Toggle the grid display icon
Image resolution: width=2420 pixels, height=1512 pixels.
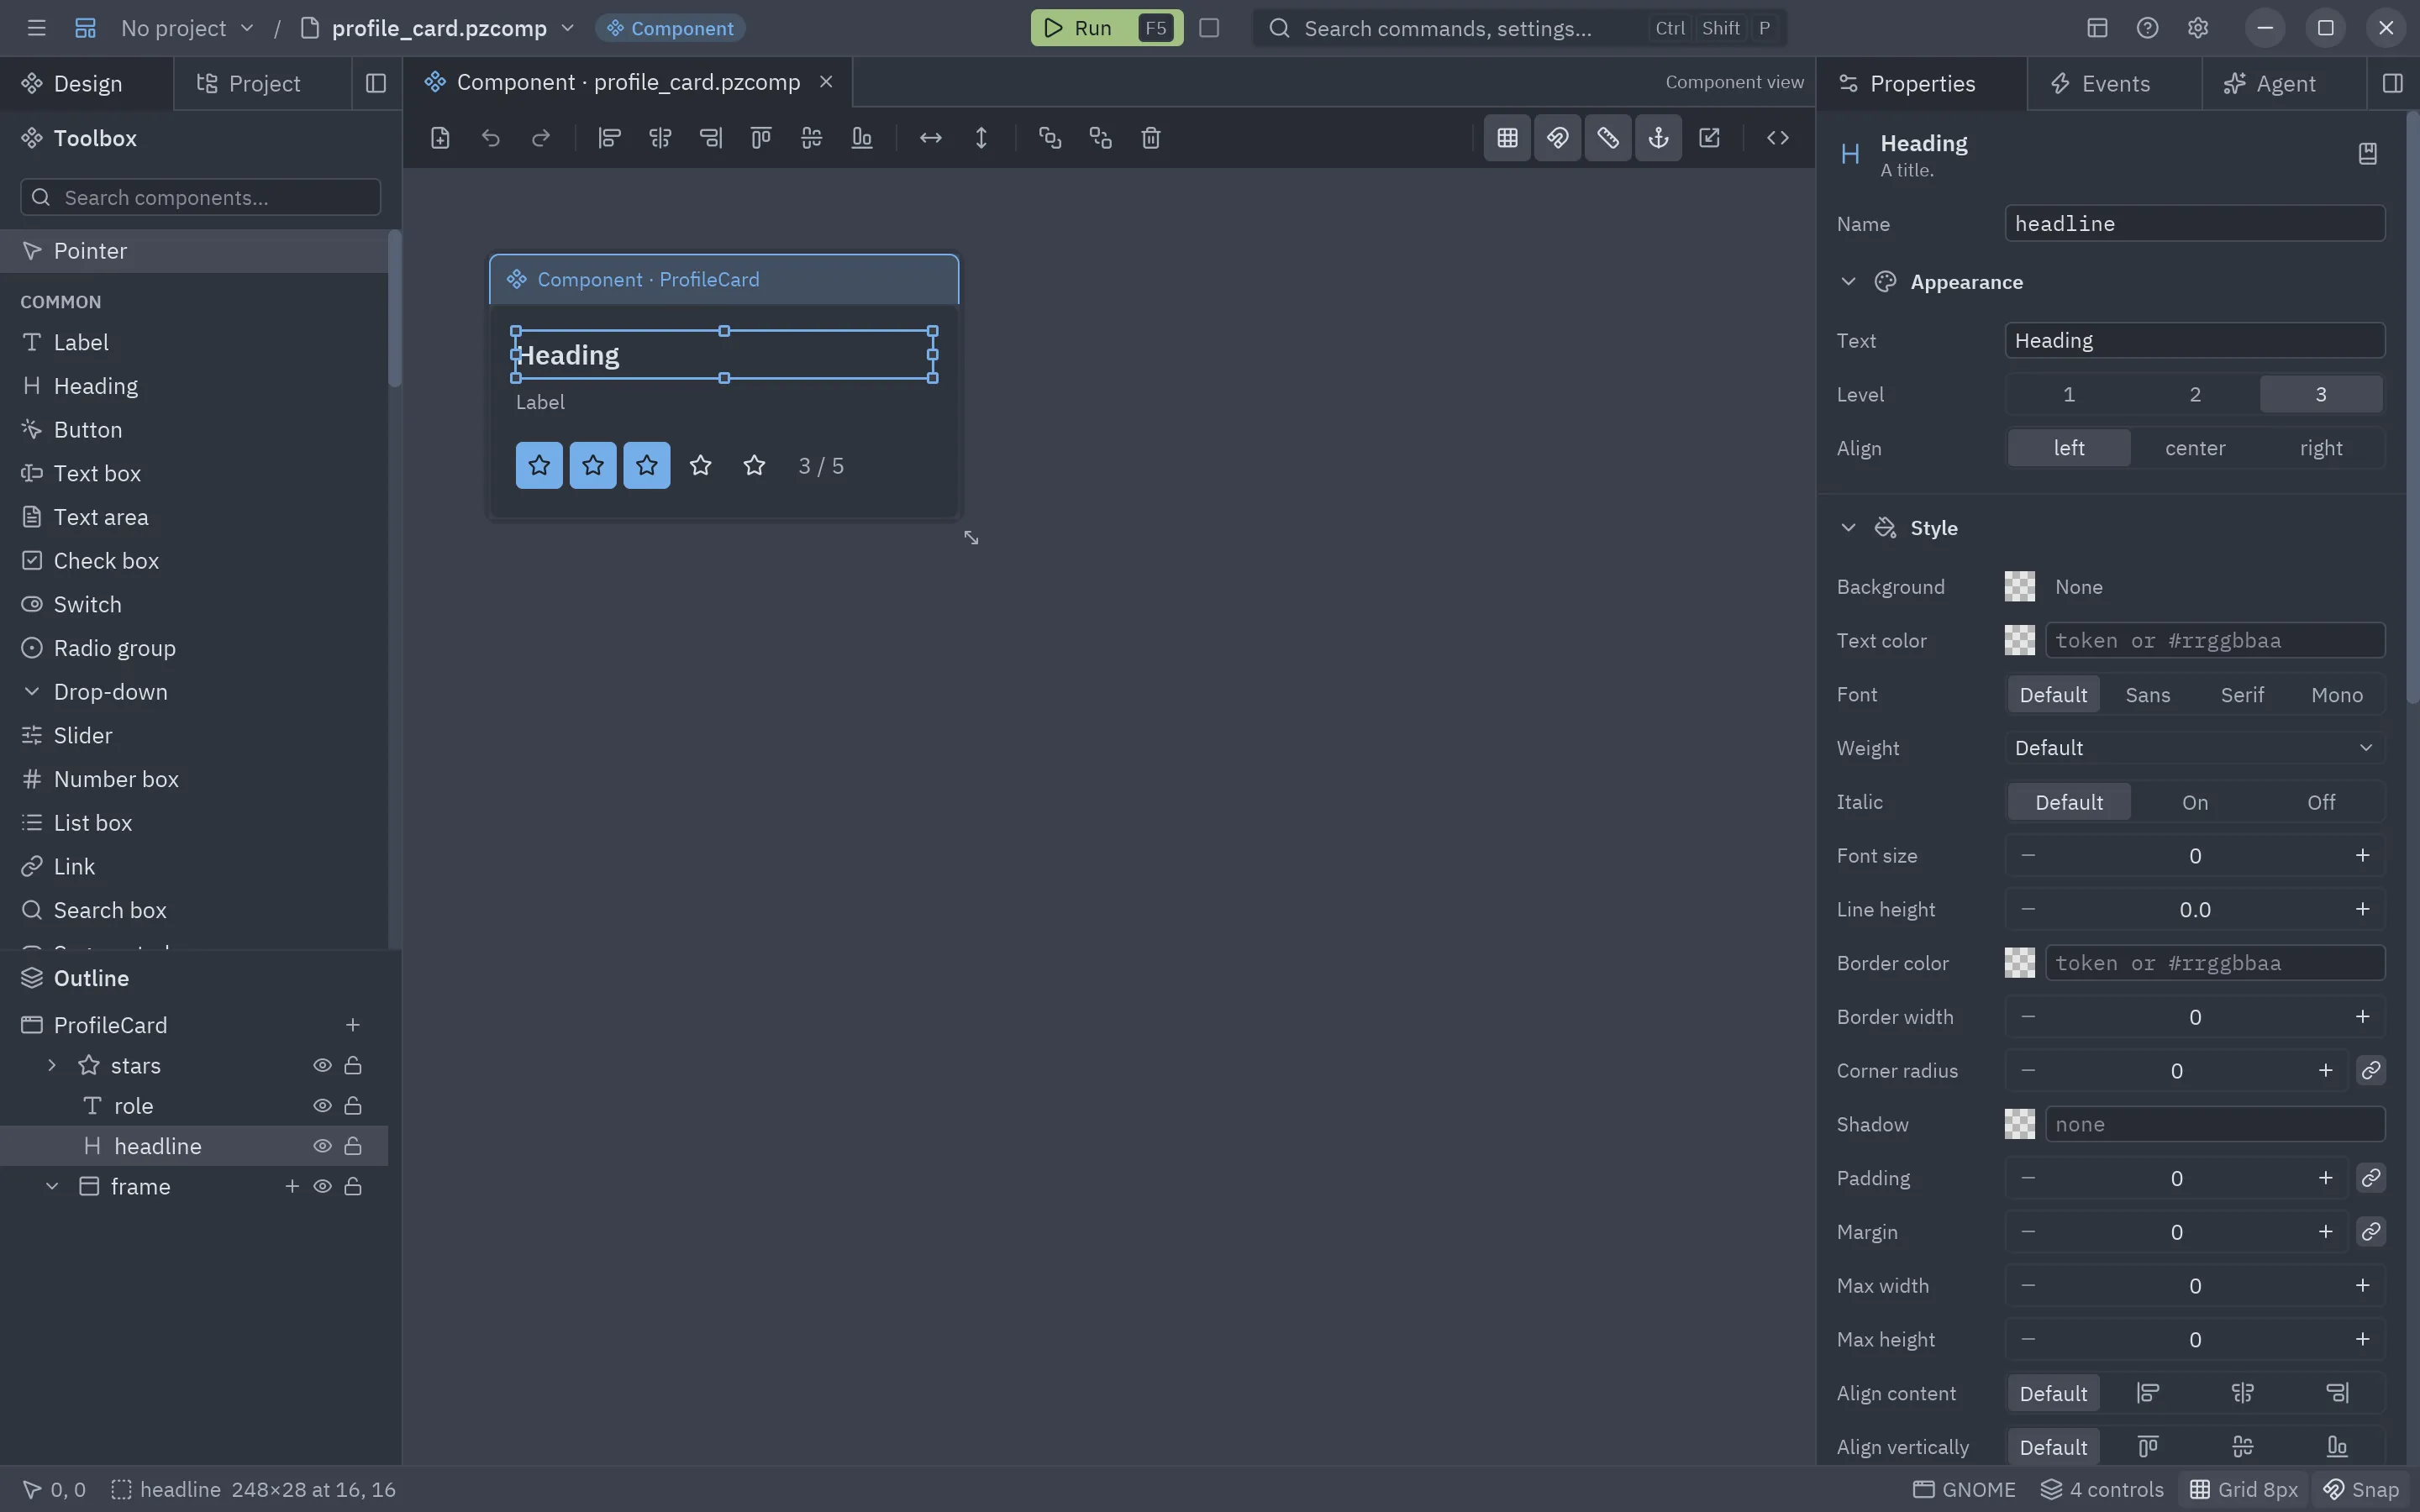1507,138
